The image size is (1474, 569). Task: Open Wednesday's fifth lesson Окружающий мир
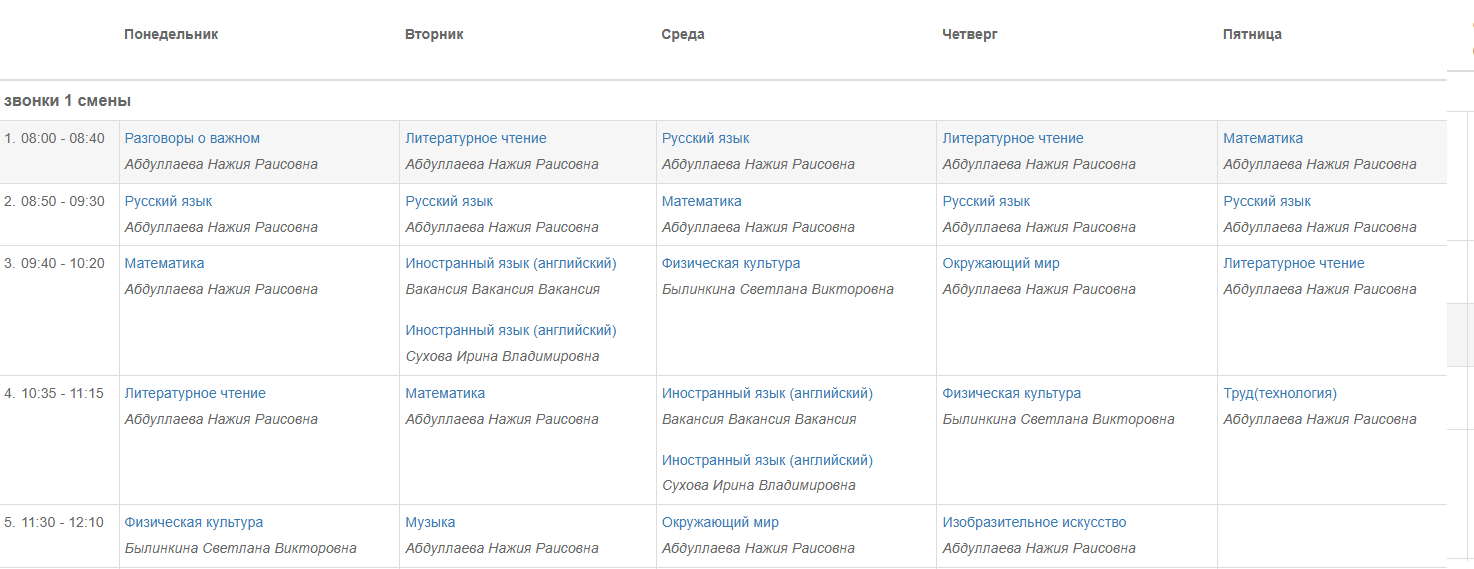[720, 522]
